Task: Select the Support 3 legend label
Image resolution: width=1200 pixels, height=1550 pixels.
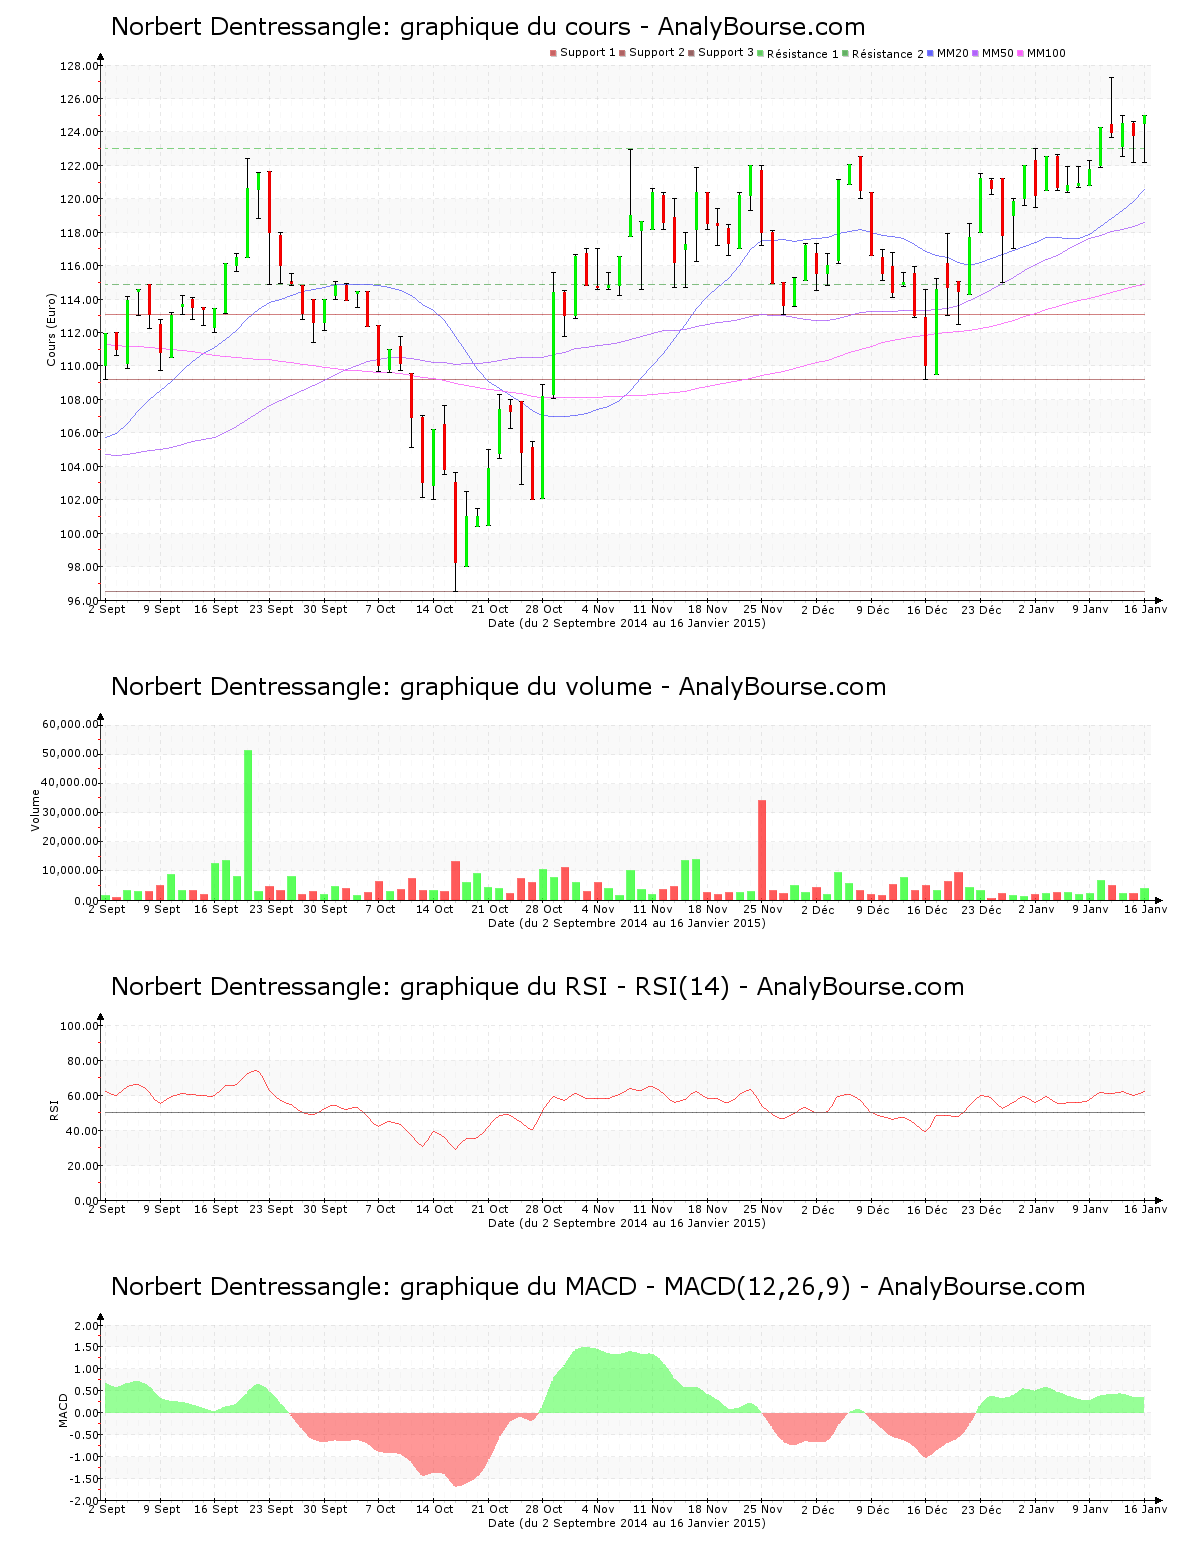Action: coord(726,53)
